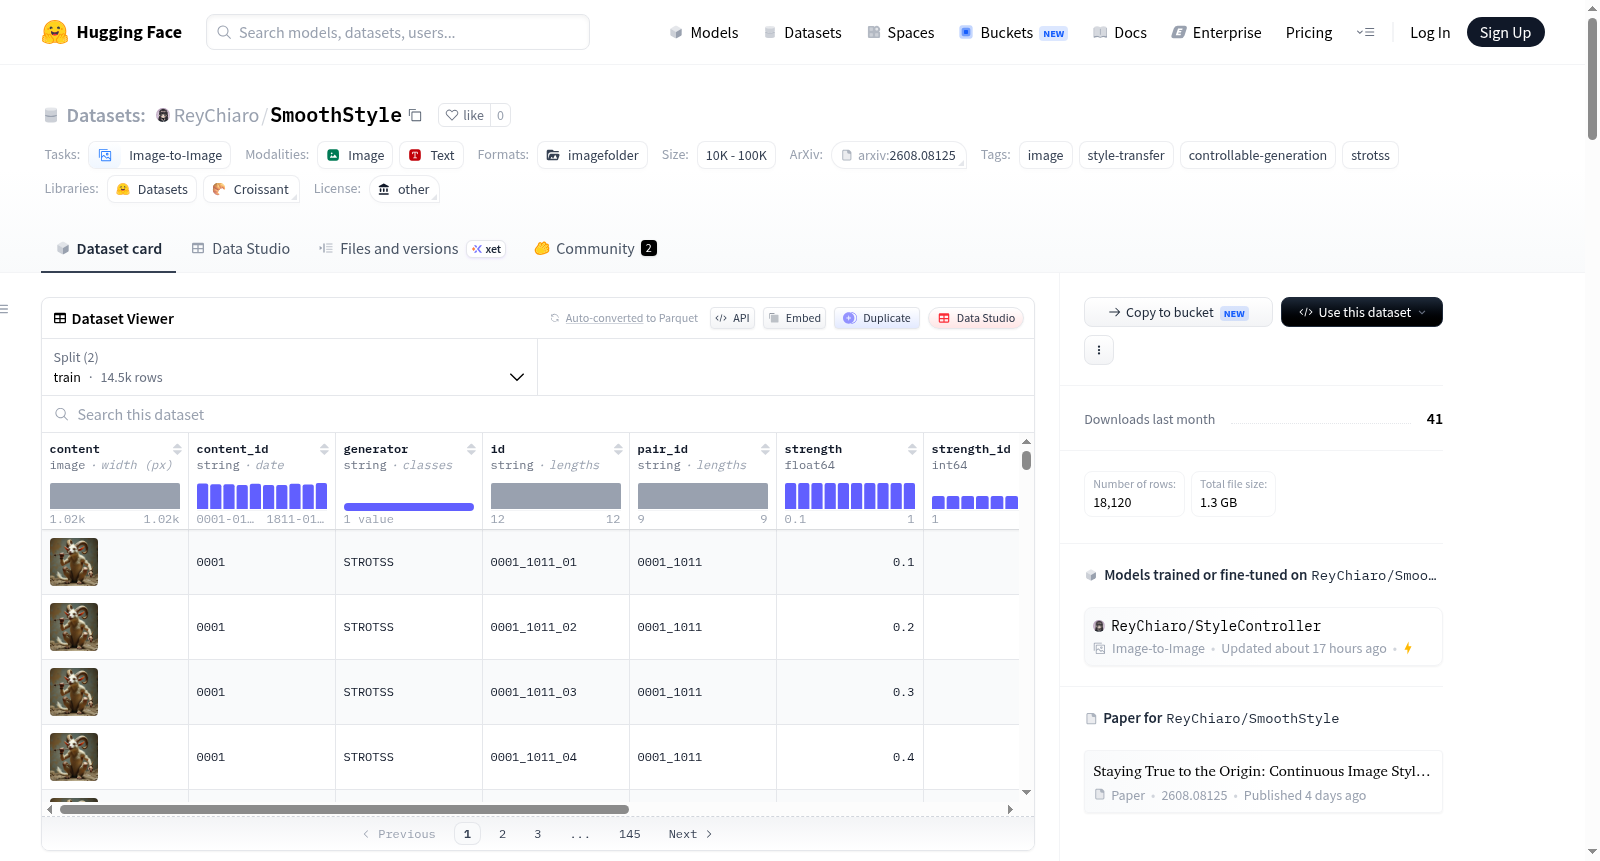Screen dimensions: 1600x861
Task: Click the Sign Up button
Action: (x=1505, y=32)
